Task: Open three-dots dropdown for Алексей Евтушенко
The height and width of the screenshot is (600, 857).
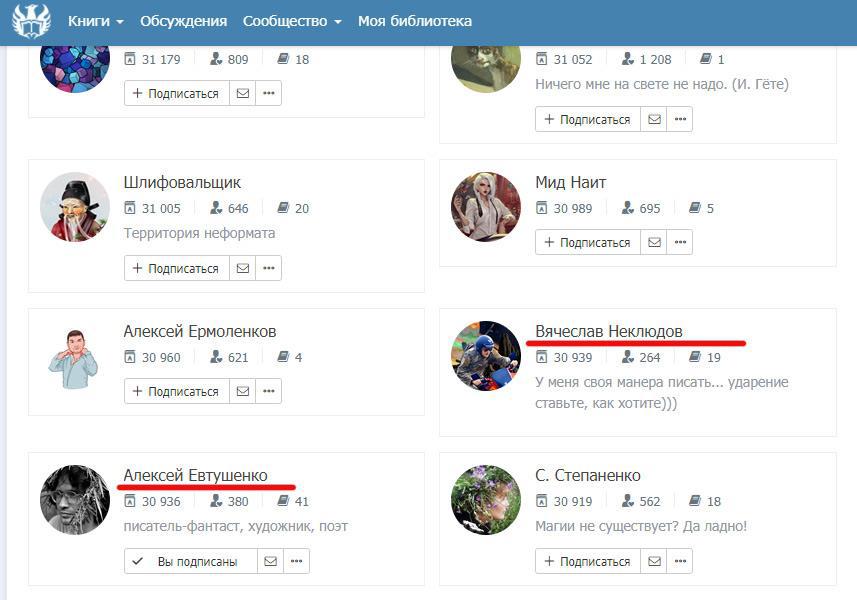Action: pyautogui.click(x=296, y=561)
